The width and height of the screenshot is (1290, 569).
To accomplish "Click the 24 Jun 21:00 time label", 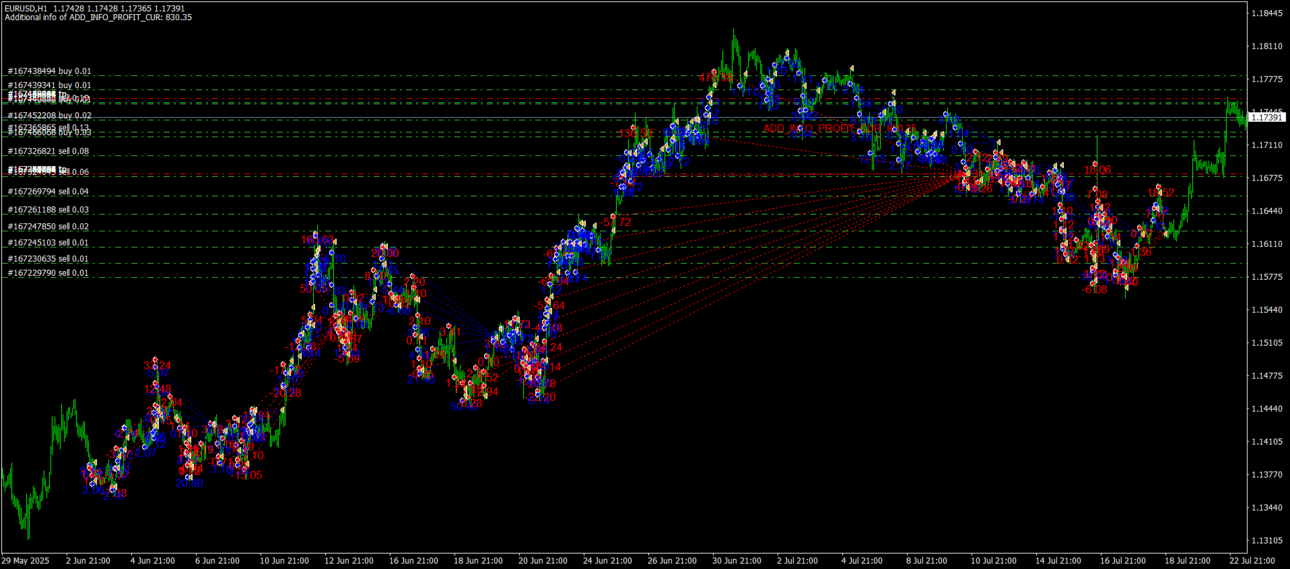I will click(606, 560).
